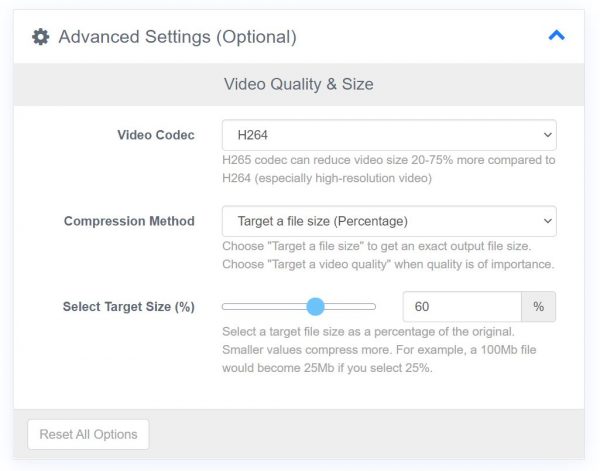Click the Video Quality & Size section header
Screen dimensions: 600x471
click(298, 84)
